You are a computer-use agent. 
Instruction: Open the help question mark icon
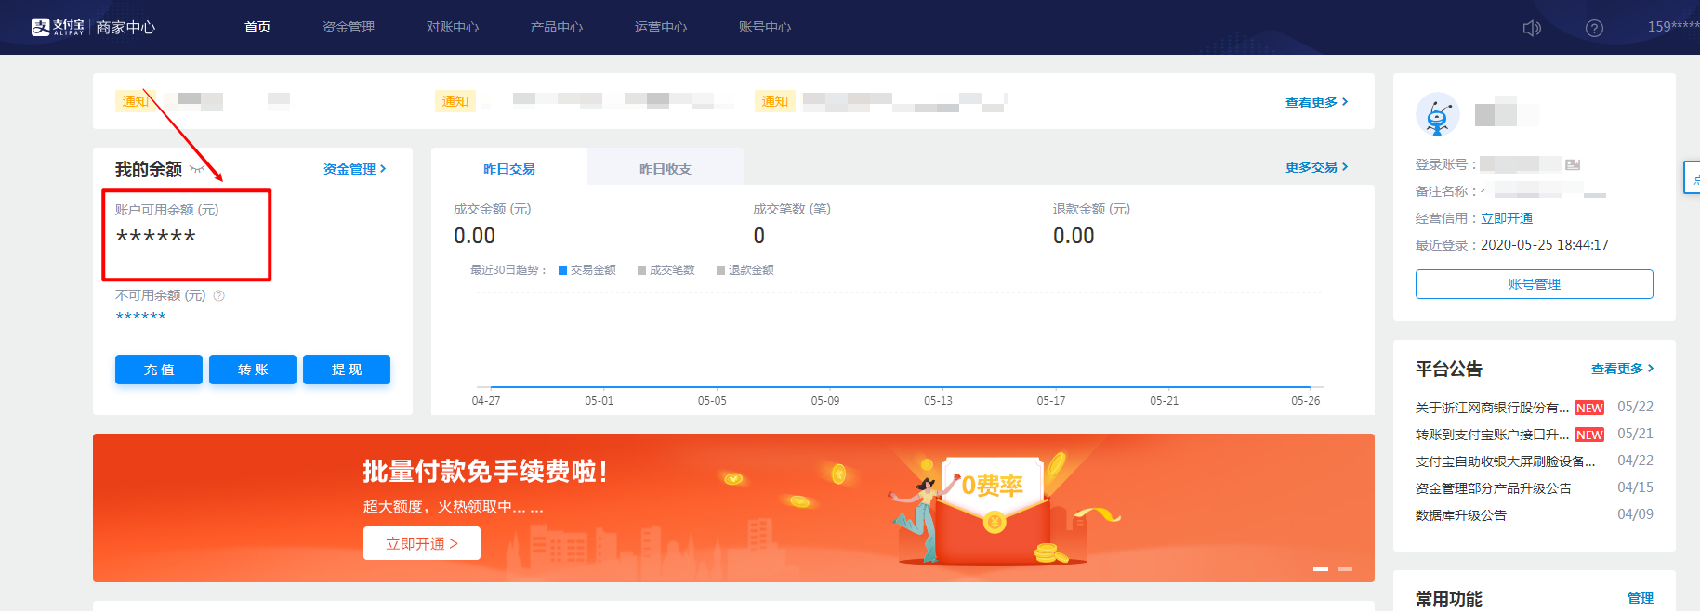[1594, 28]
